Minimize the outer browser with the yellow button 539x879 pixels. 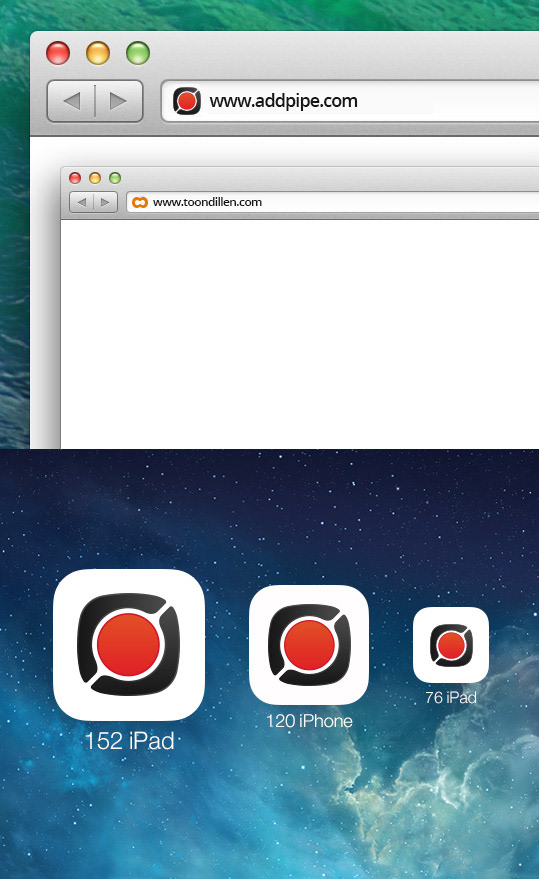click(98, 53)
